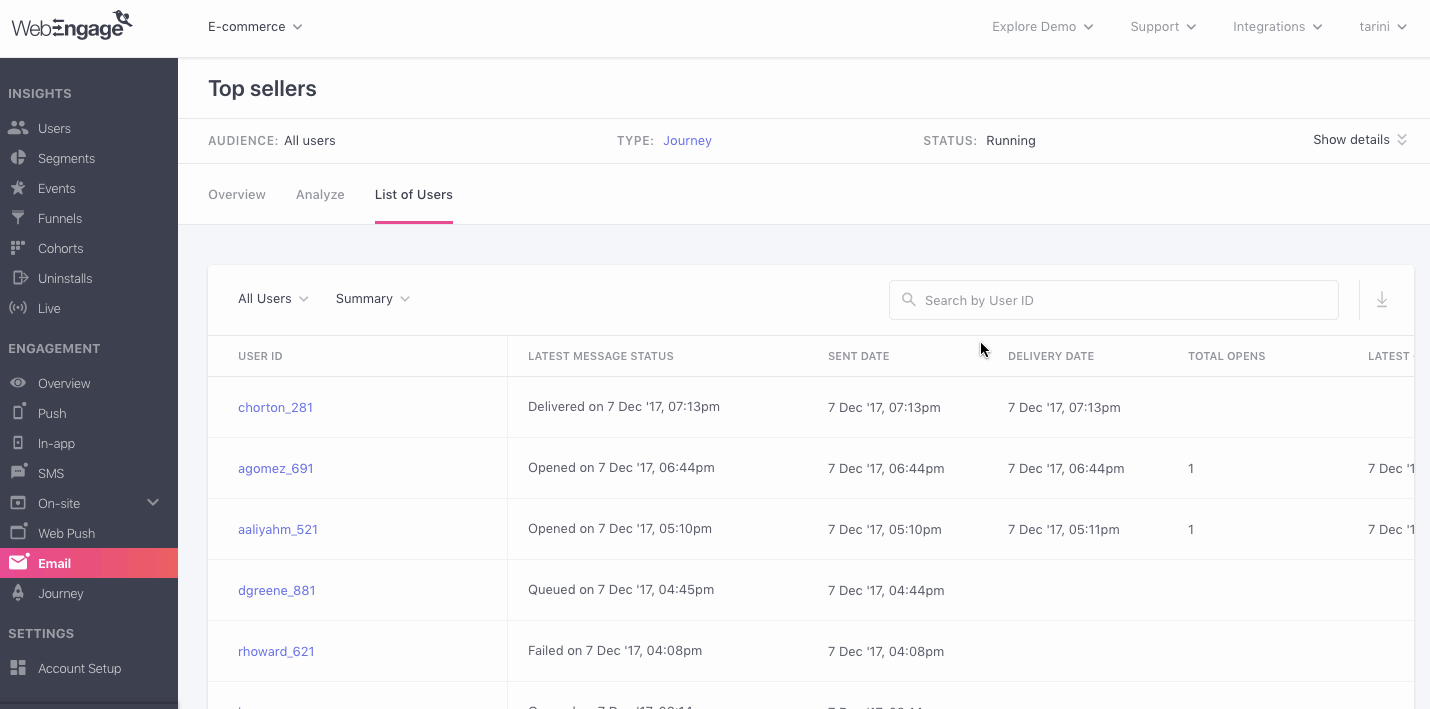Focus the Search by User ID field

tap(1113, 300)
